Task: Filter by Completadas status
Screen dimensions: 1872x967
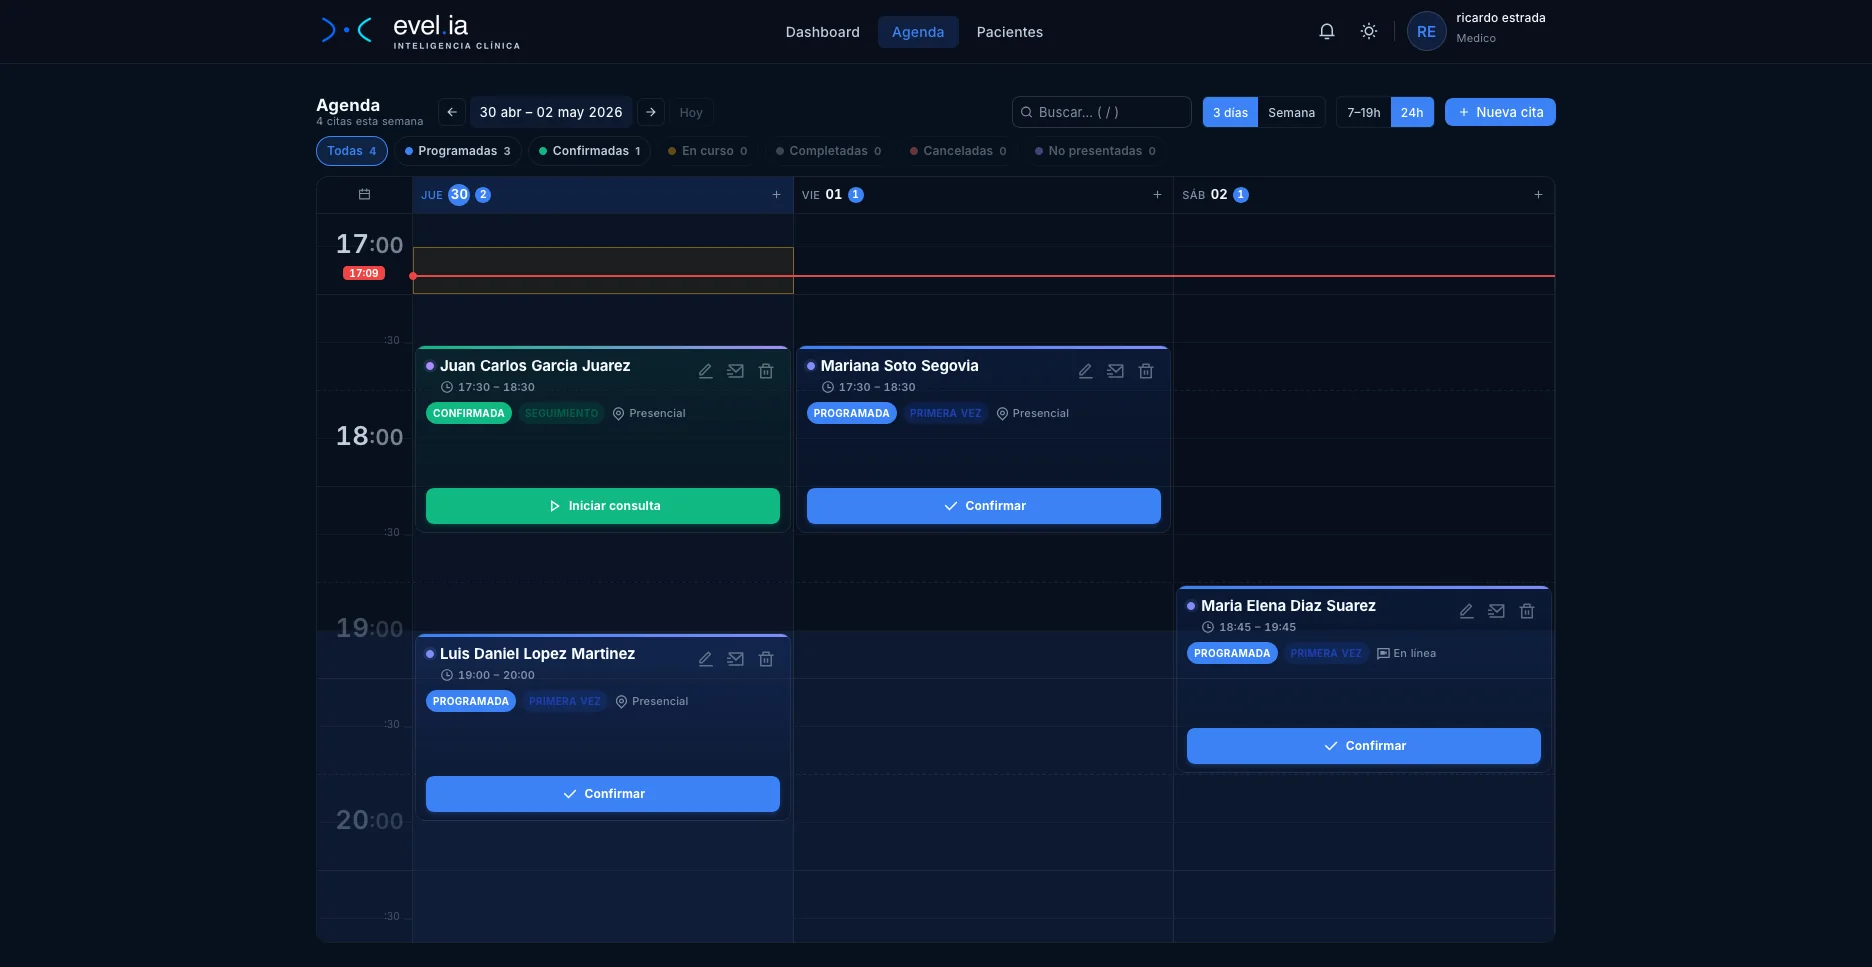Action: 829,151
